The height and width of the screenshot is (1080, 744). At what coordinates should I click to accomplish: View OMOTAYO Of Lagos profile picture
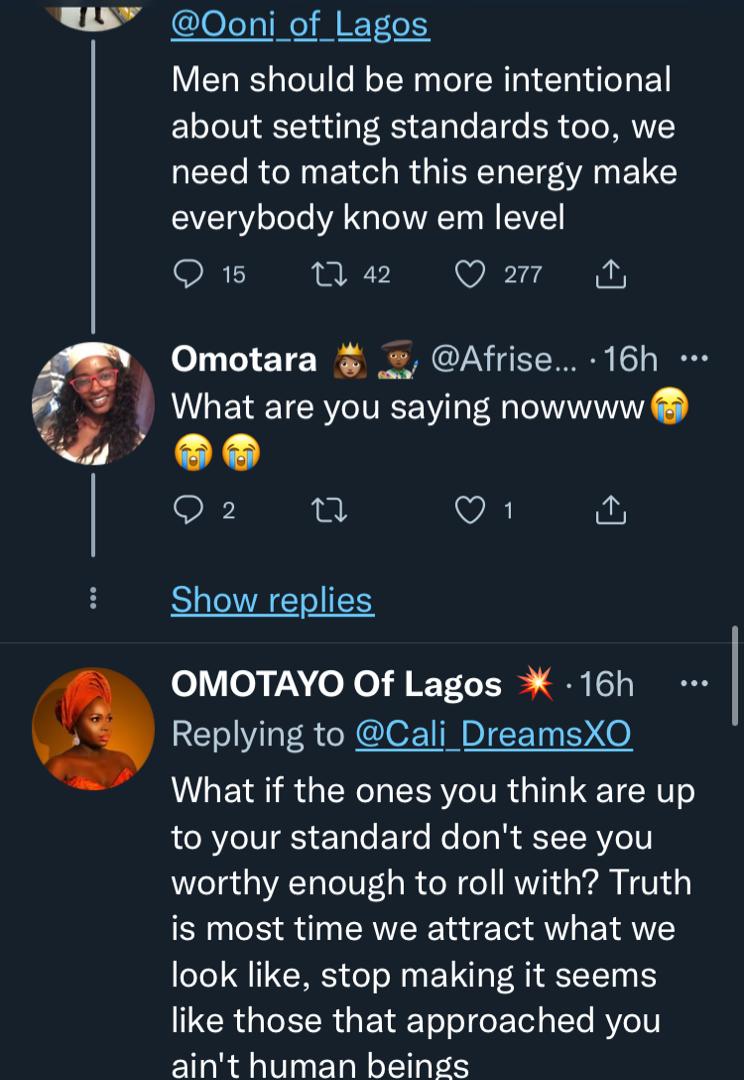click(93, 728)
